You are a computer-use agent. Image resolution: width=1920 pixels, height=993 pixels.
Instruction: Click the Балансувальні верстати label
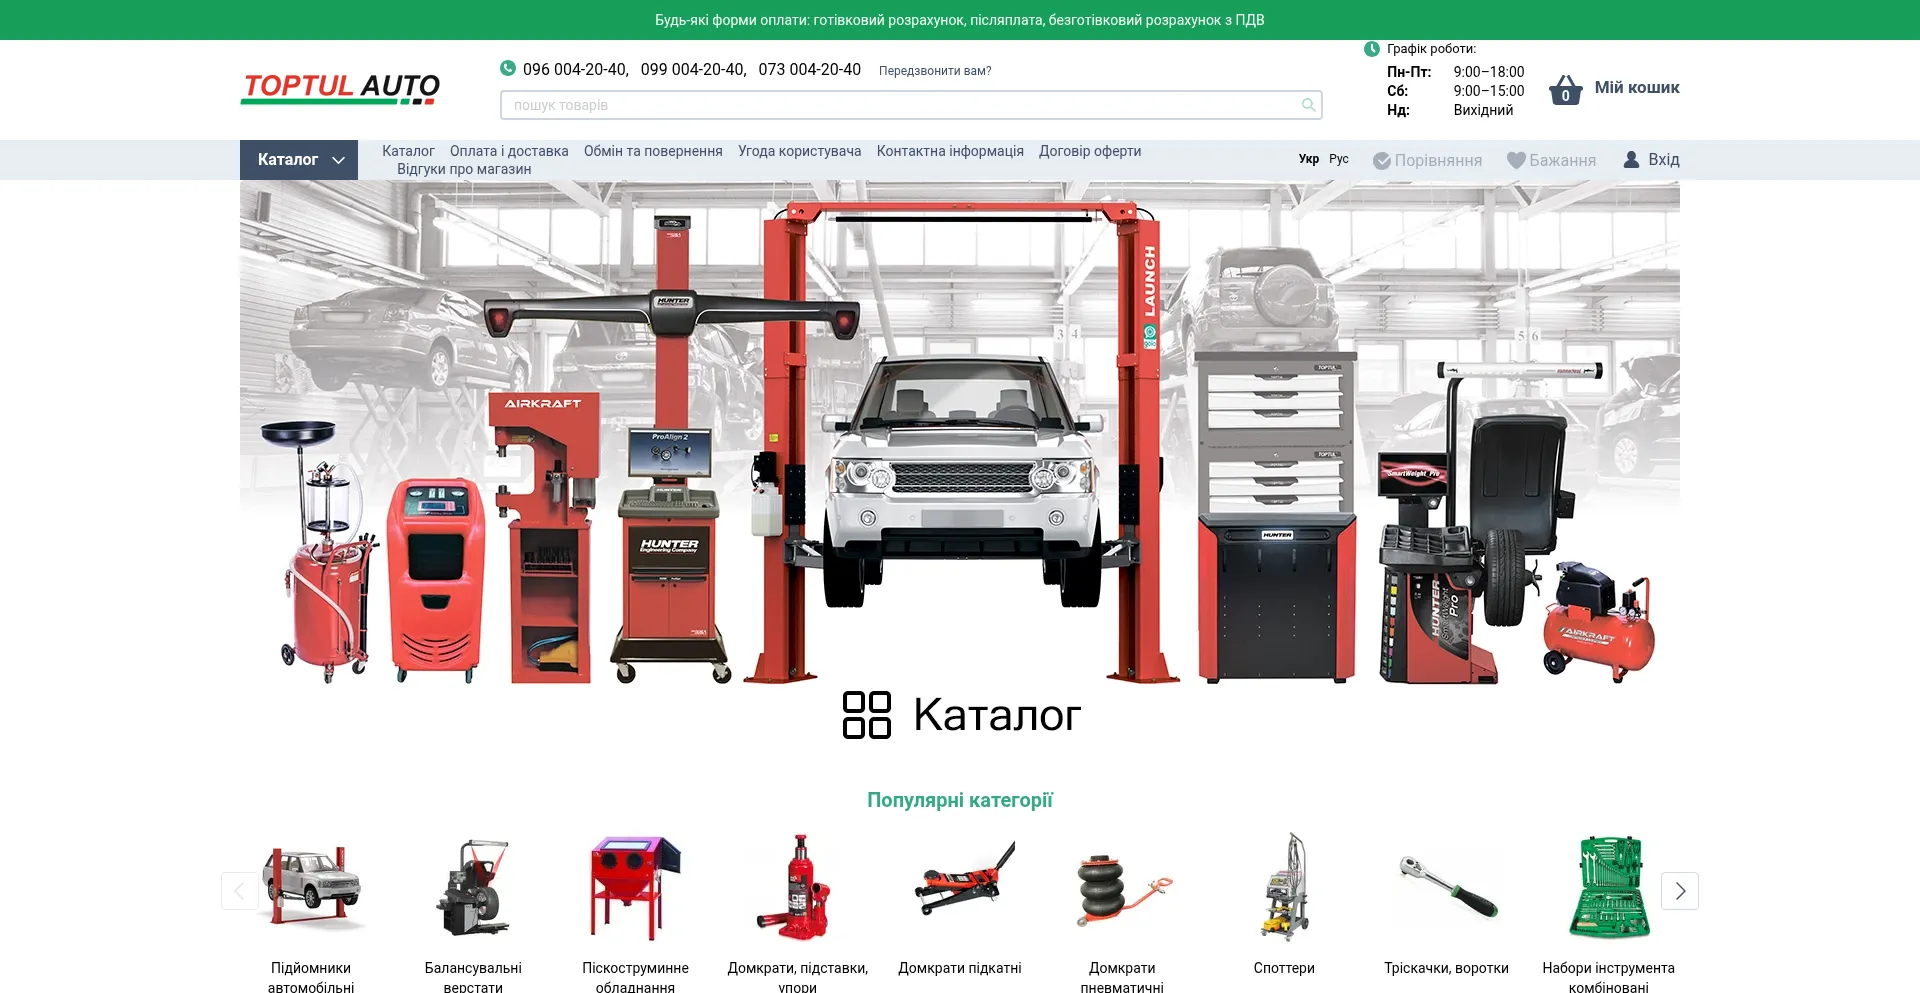coord(473,977)
